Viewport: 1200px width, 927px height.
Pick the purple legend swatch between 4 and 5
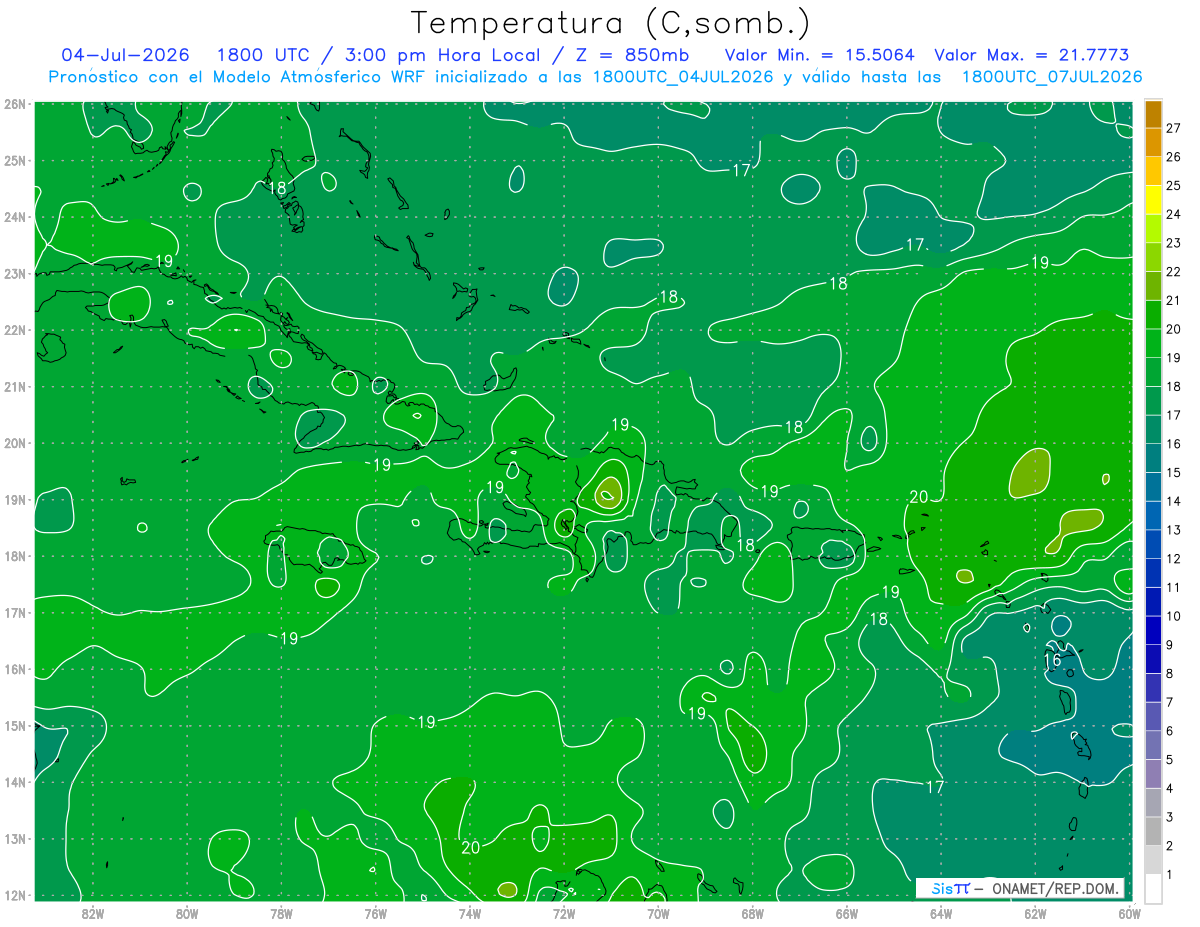point(1153,773)
